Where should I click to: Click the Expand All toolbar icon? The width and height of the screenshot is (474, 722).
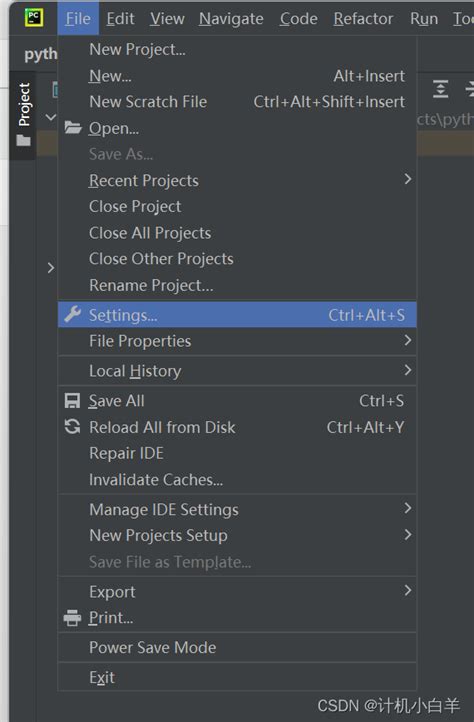441,89
